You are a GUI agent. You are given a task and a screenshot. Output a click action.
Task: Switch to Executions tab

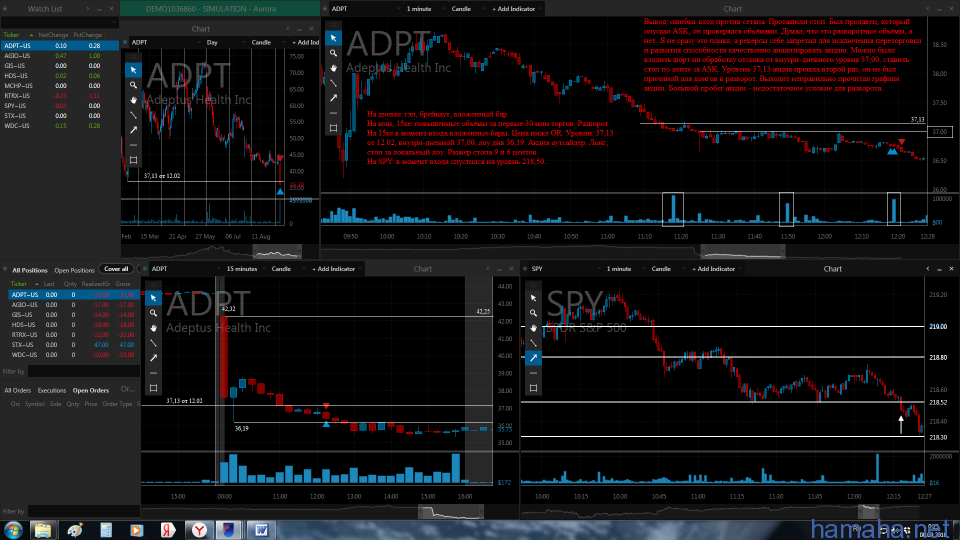(x=51, y=390)
